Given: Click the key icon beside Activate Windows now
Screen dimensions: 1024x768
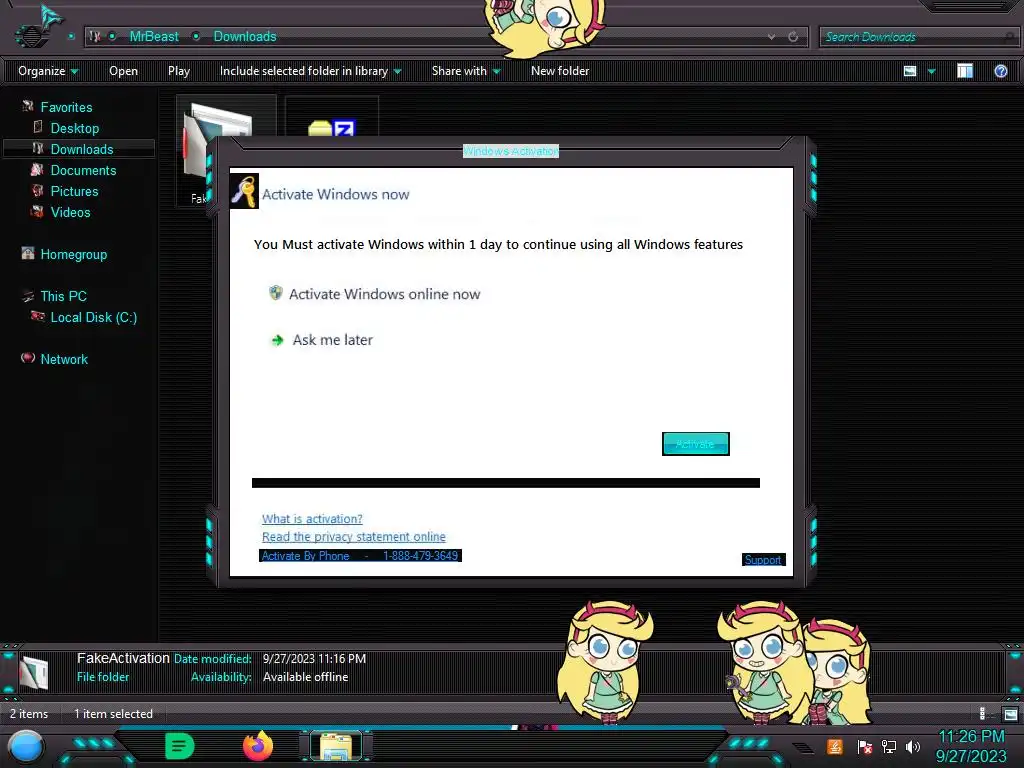Looking at the screenshot, I should point(244,191).
